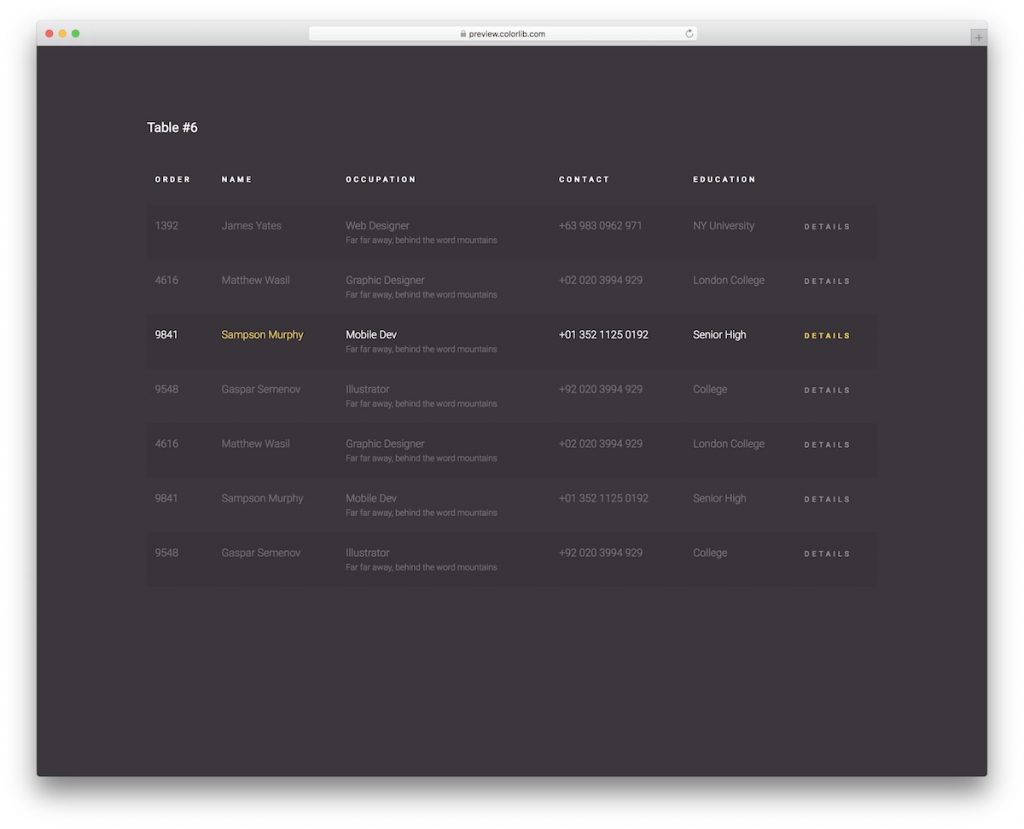Screen dimensions: 1024x829
Task: Select the name Sampson Murphy
Action: tap(262, 335)
